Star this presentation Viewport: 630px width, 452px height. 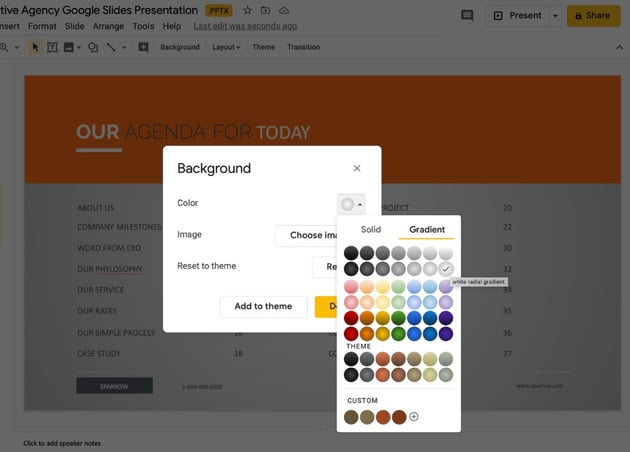pyautogui.click(x=247, y=10)
